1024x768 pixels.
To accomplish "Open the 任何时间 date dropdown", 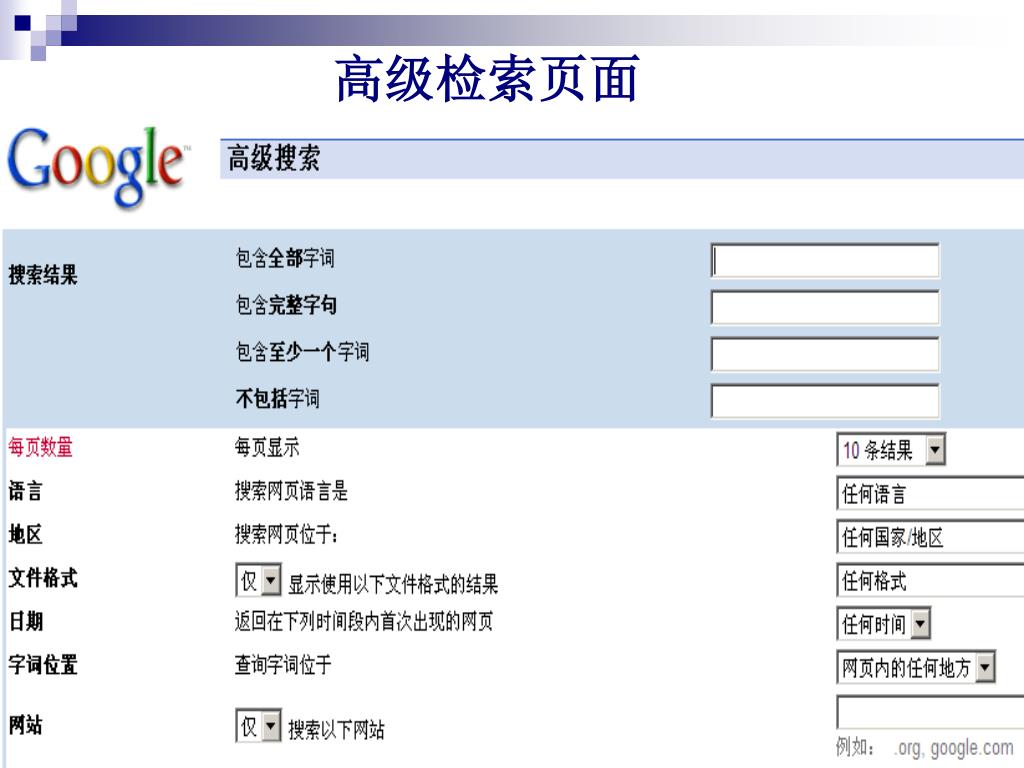I will [x=883, y=624].
